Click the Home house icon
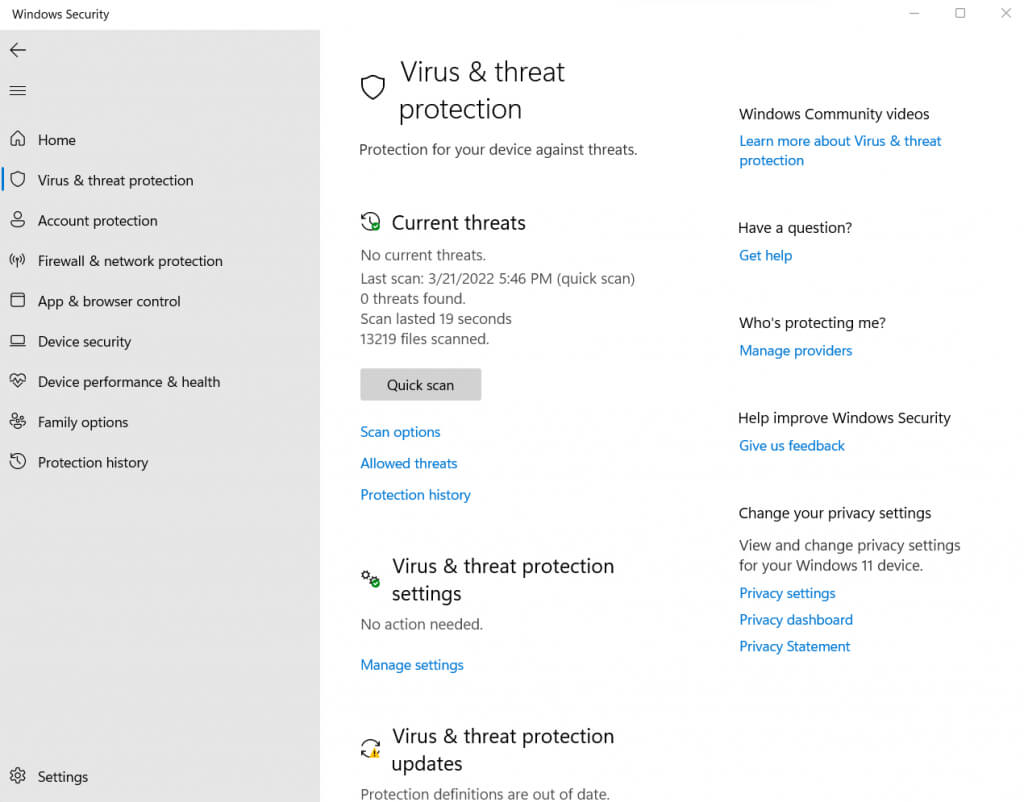This screenshot has height=802, width=1024. [17, 140]
